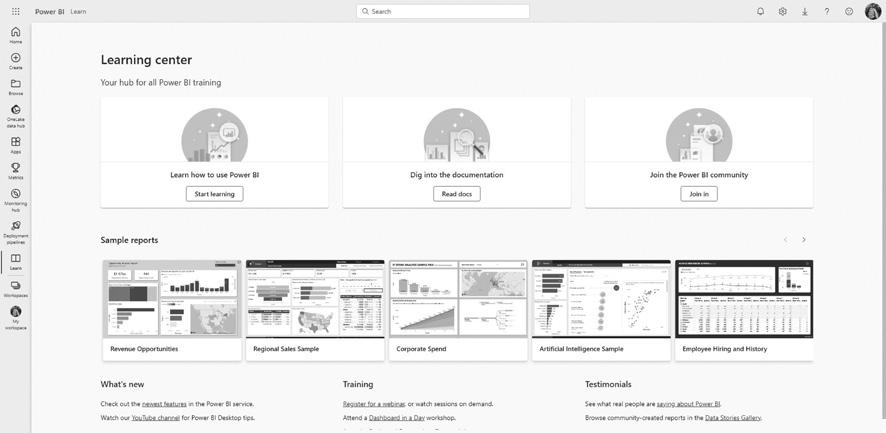886x433 pixels.
Task: Click the Start learning button
Action: pyautogui.click(x=214, y=194)
